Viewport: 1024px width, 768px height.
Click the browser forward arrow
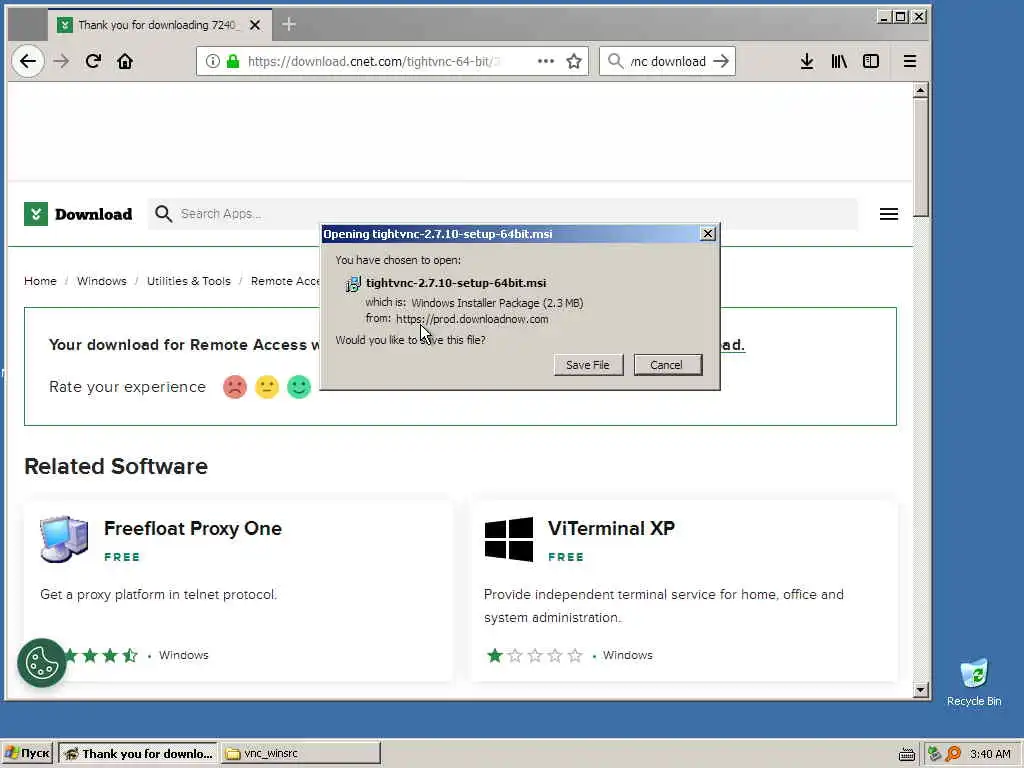pyautogui.click(x=61, y=61)
